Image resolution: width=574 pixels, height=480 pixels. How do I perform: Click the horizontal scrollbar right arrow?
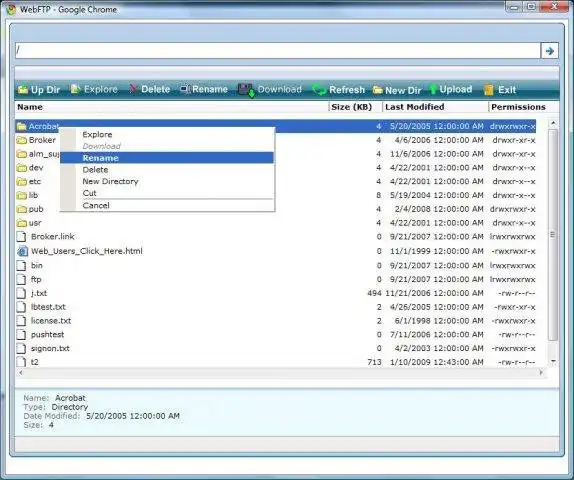pos(541,373)
